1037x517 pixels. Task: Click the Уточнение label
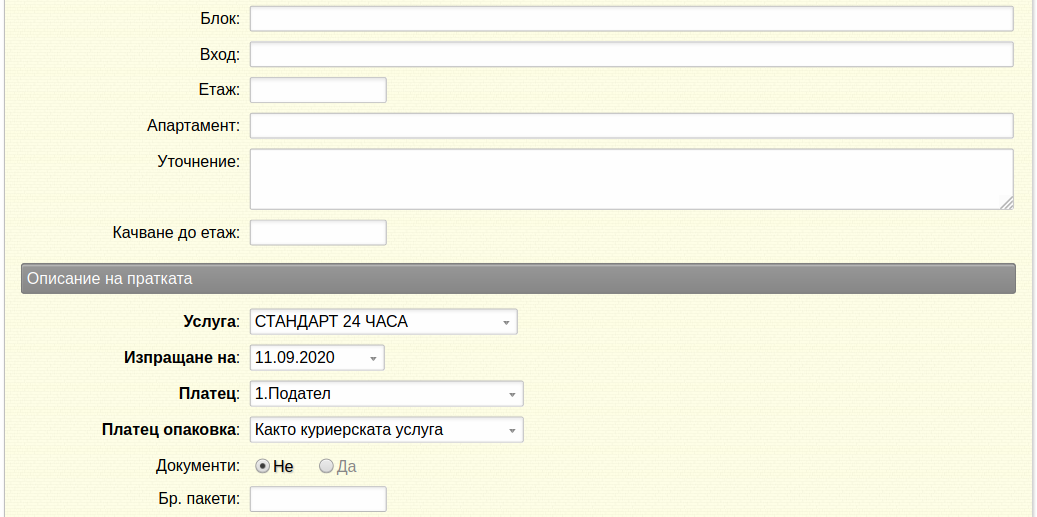[198, 161]
